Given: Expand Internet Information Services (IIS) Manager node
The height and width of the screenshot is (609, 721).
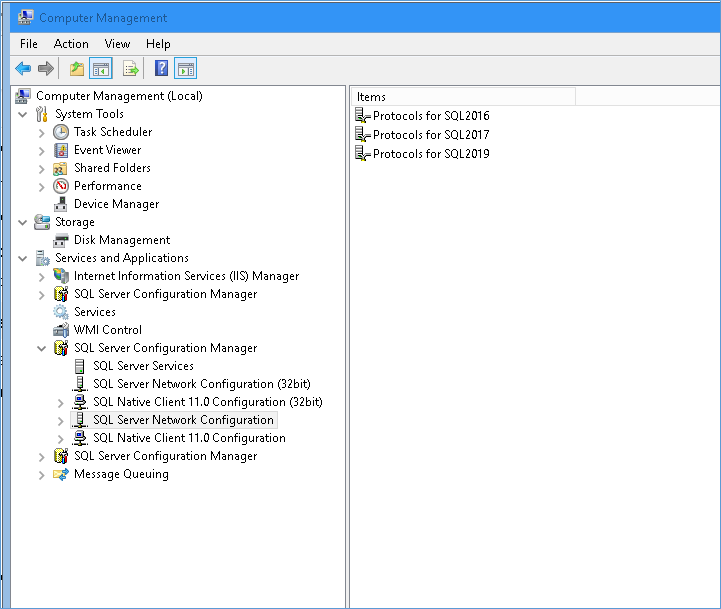Looking at the screenshot, I should [x=41, y=277].
